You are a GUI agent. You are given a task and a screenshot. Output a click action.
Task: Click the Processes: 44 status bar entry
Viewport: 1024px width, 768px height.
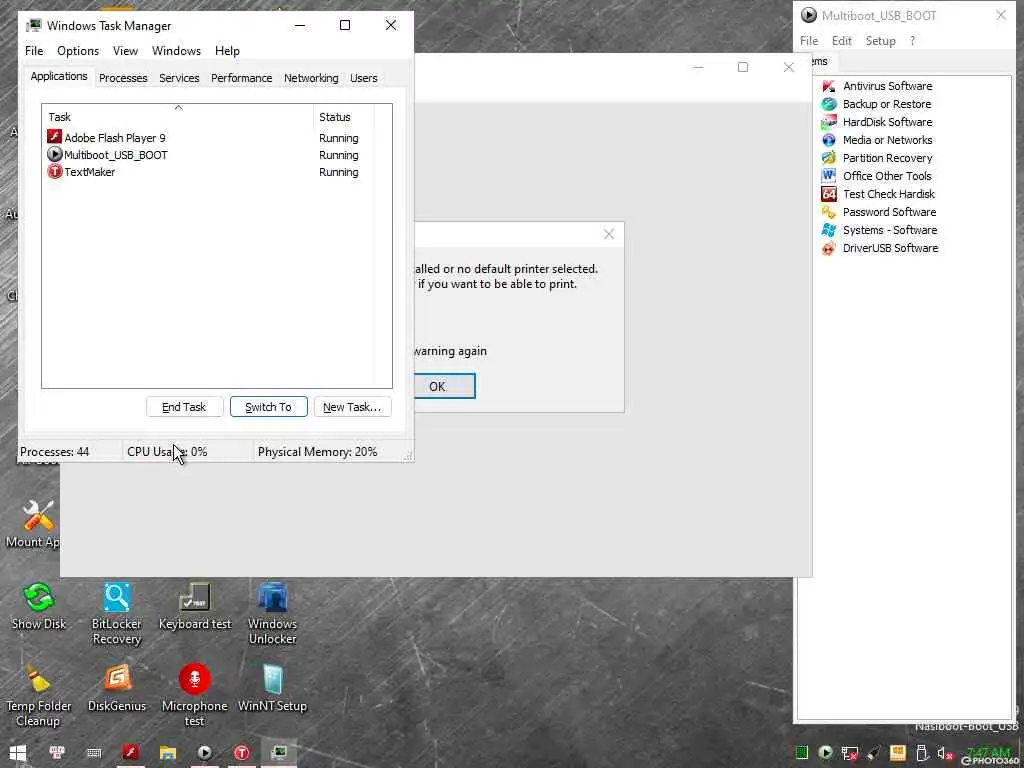pos(54,452)
